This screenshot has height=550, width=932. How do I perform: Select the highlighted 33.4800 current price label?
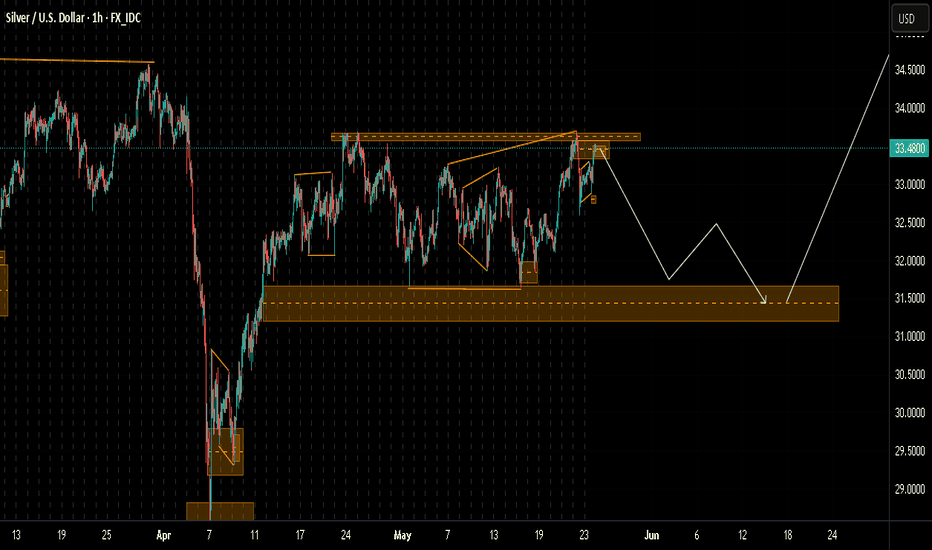click(909, 148)
